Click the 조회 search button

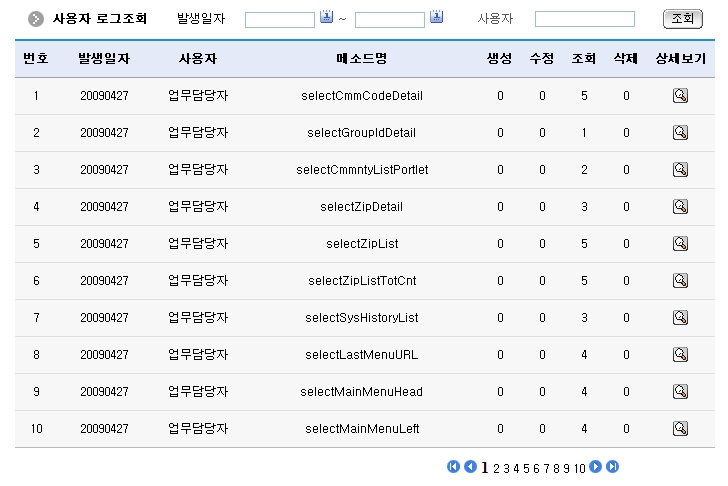point(681,19)
